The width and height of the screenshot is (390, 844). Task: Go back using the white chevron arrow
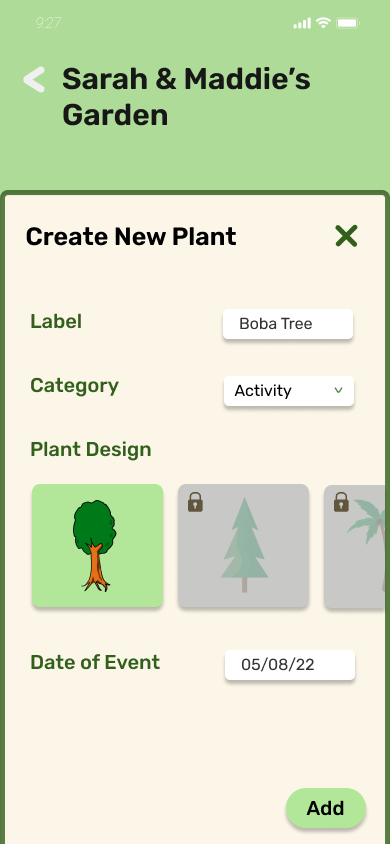point(34,80)
